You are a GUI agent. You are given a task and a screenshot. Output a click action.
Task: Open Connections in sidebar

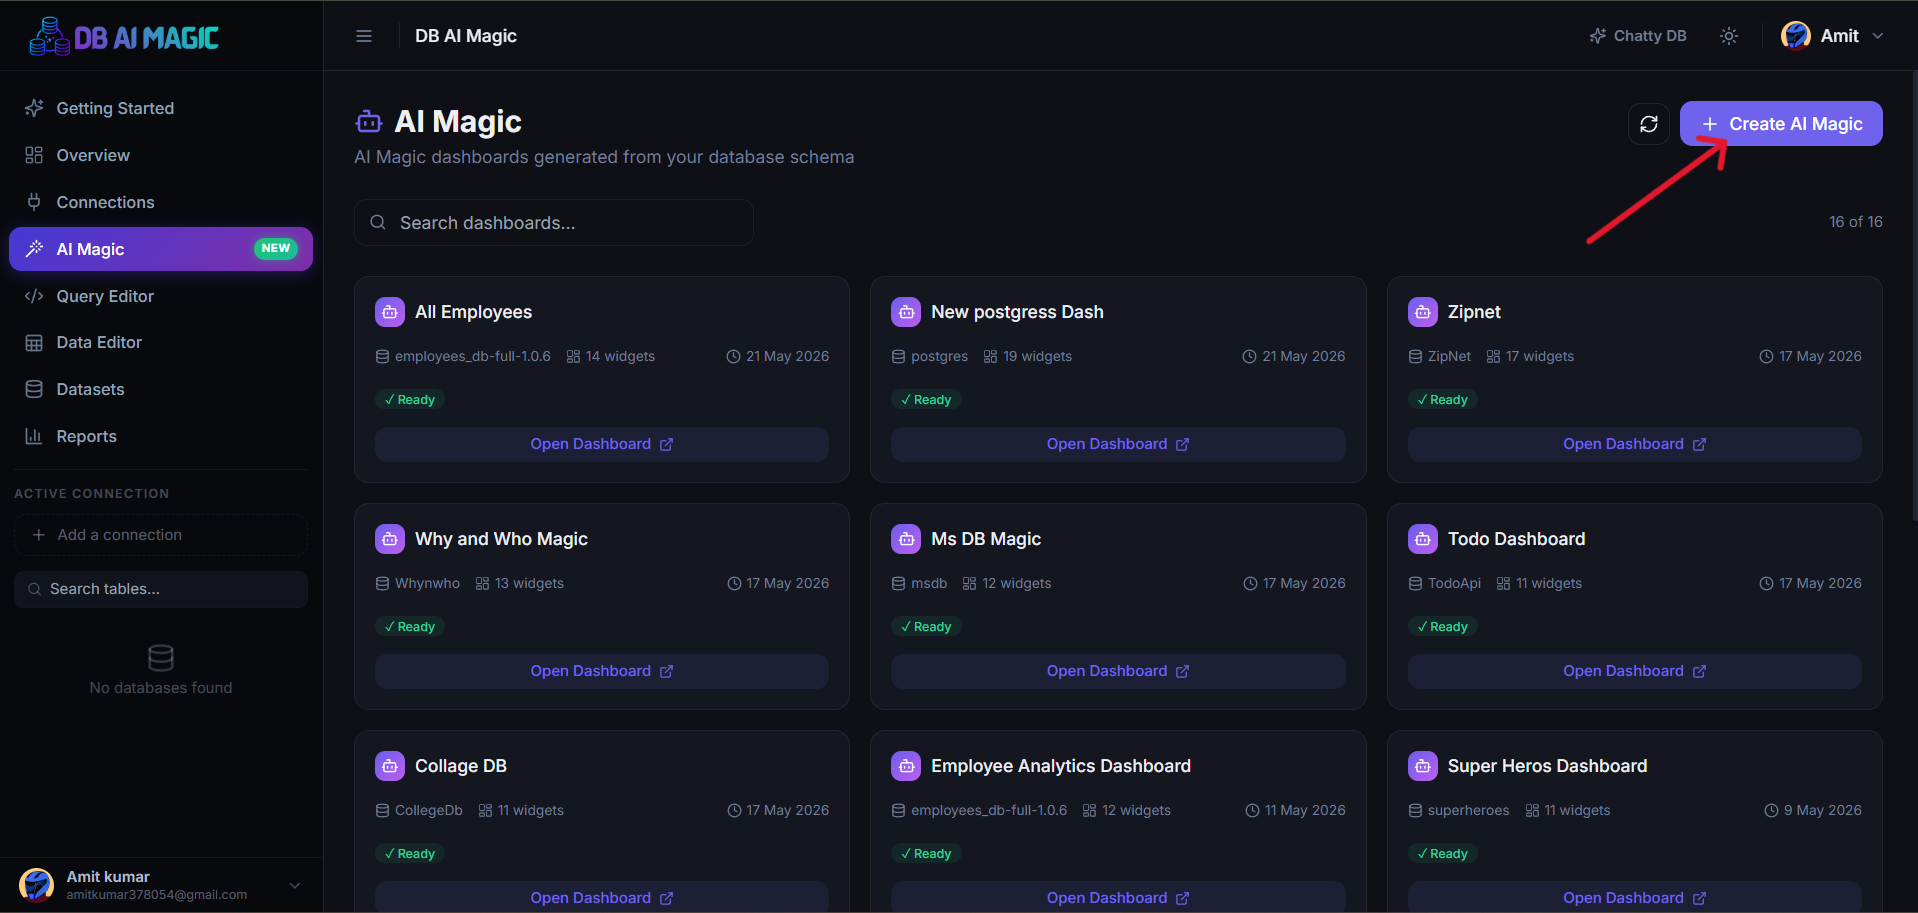coord(161,202)
